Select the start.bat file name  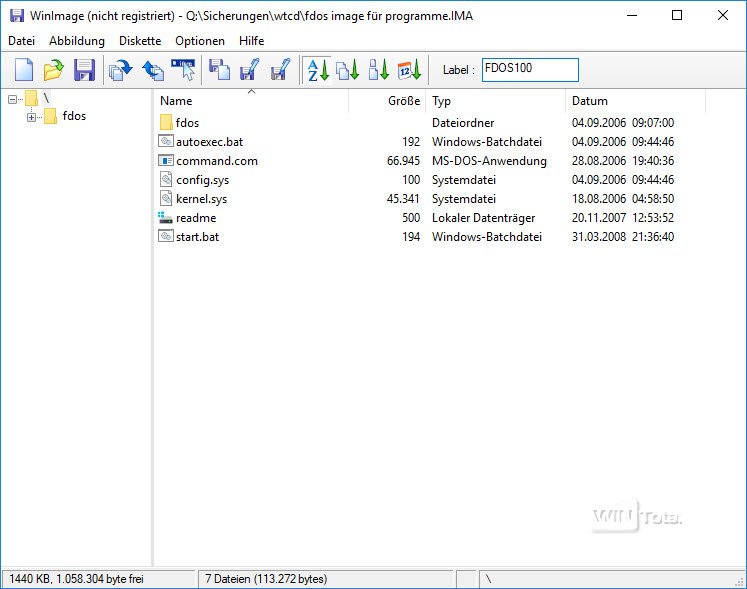pyautogui.click(x=198, y=237)
